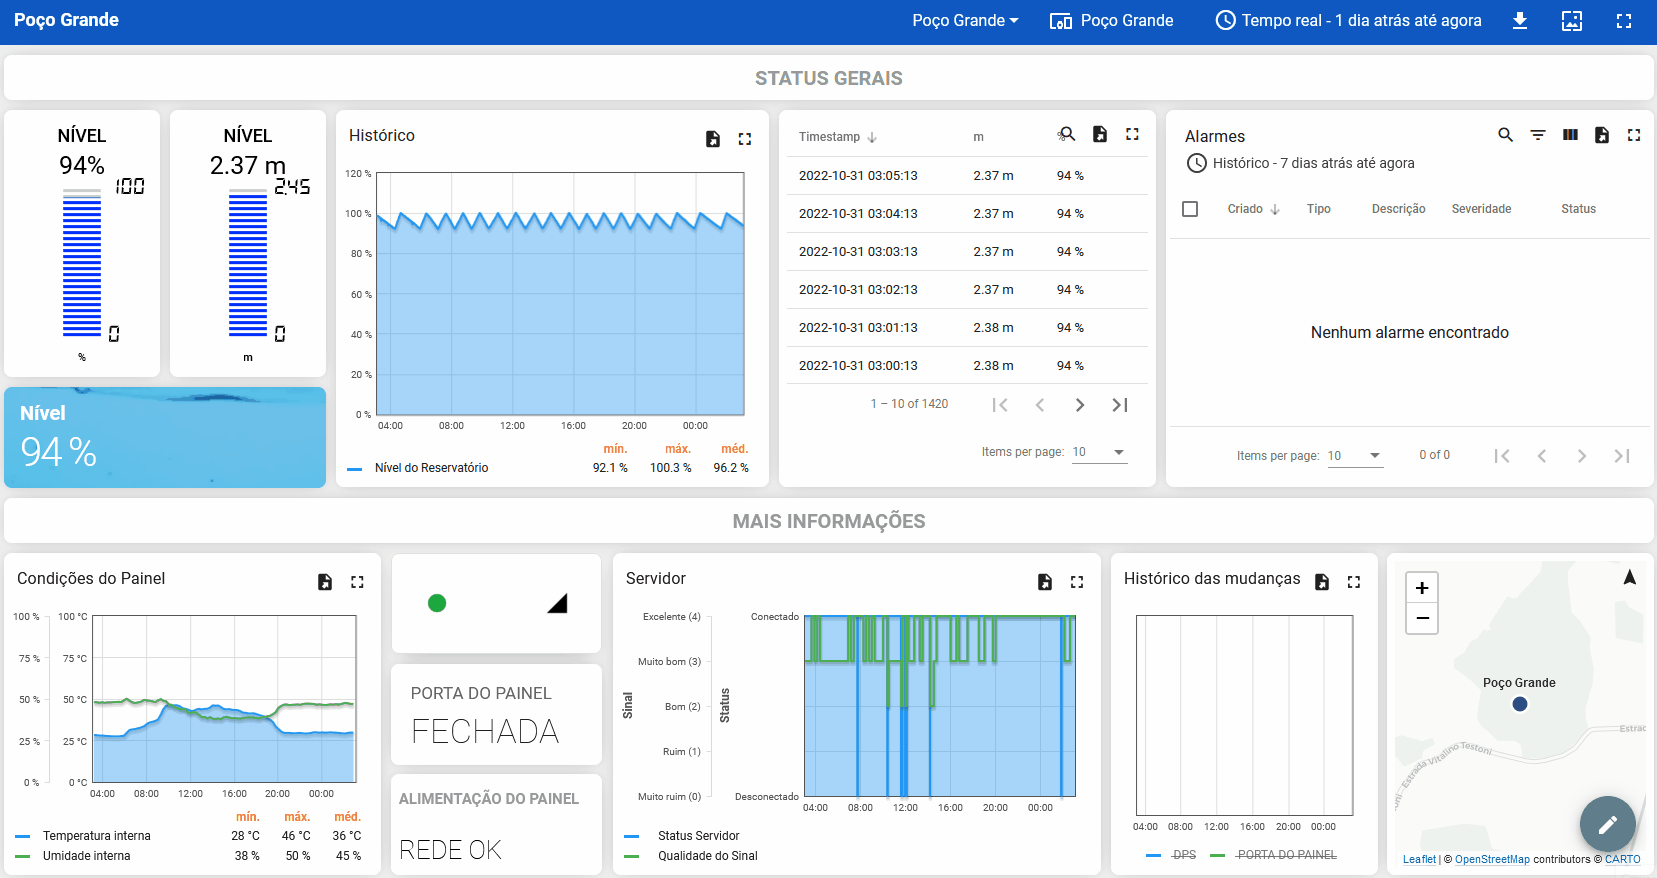Expand the Servidor widget to fullscreen
Screen dimensions: 1657x878
tap(1077, 582)
